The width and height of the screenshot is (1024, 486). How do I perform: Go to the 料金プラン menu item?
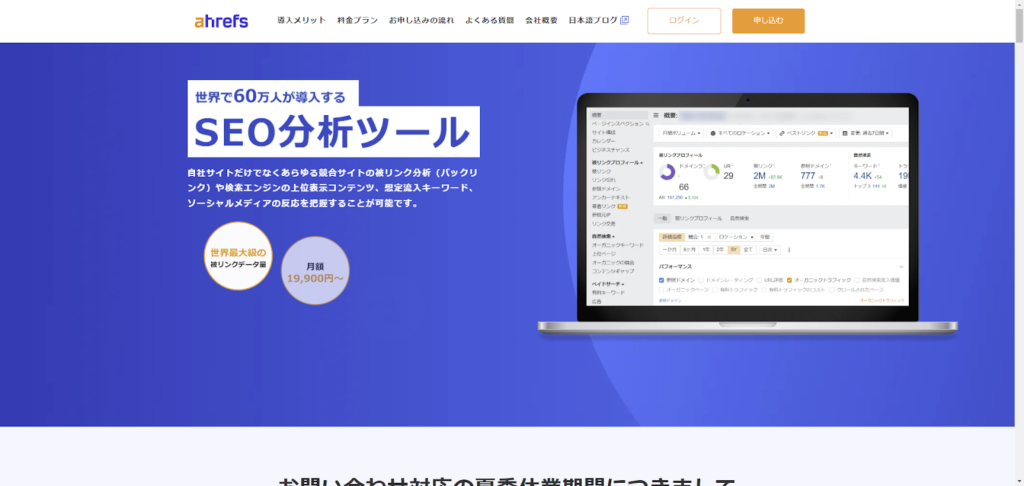click(x=357, y=21)
